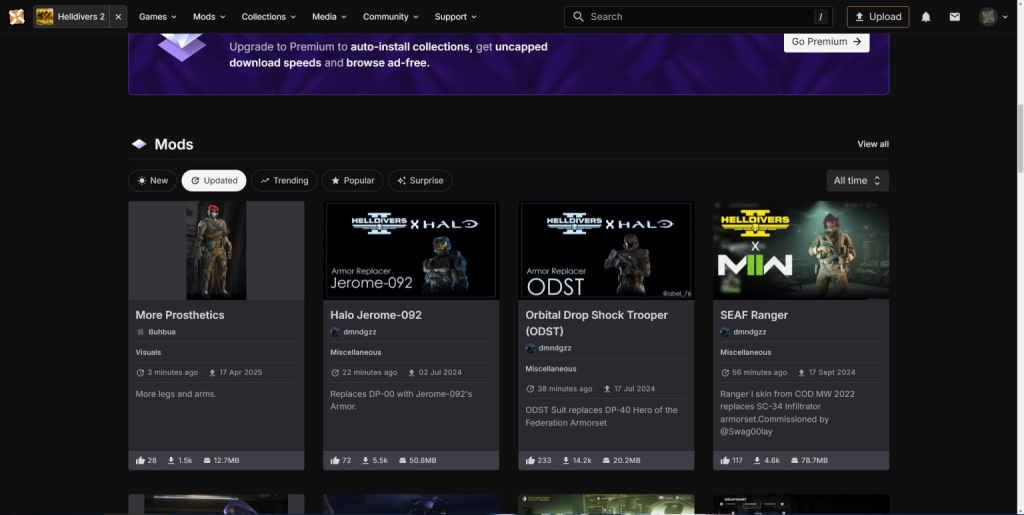Open the Halo Jerome-092 thumbnail image
This screenshot has height=515, width=1024.
411,251
